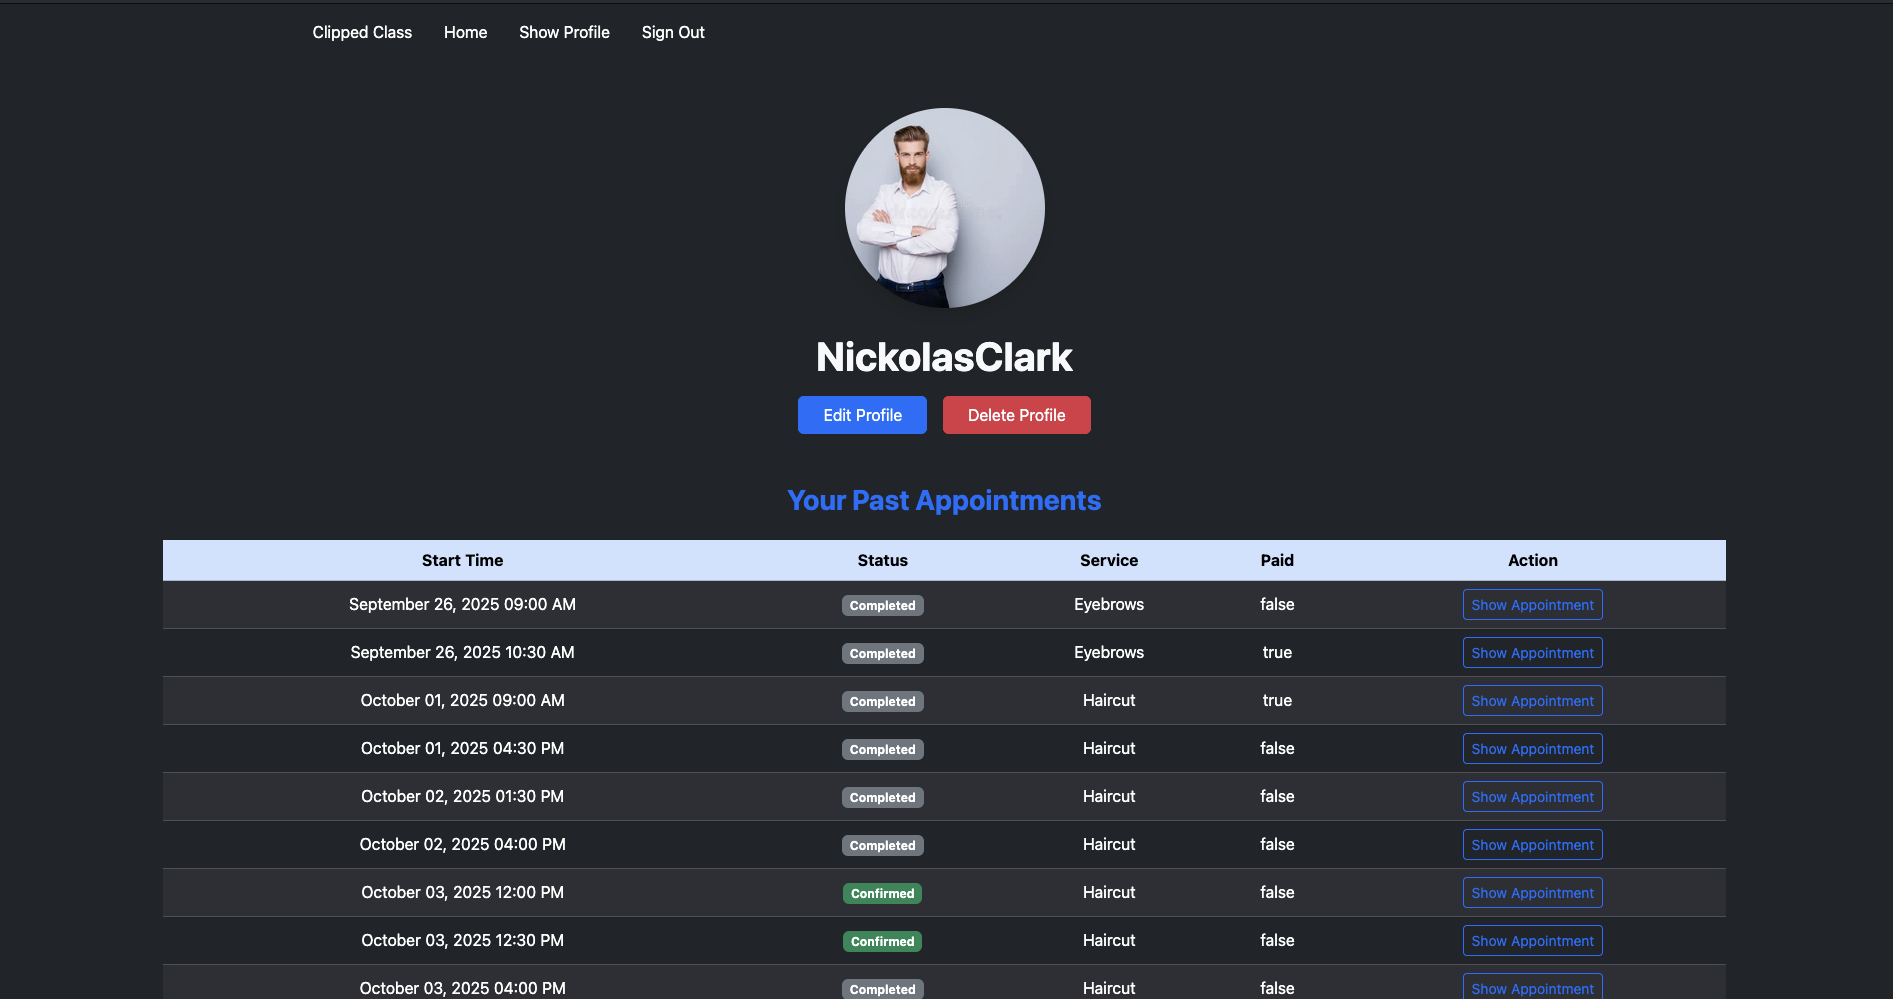The width and height of the screenshot is (1893, 999).
Task: Show appointment for October 02 04:00 PM
Action: 1532,845
